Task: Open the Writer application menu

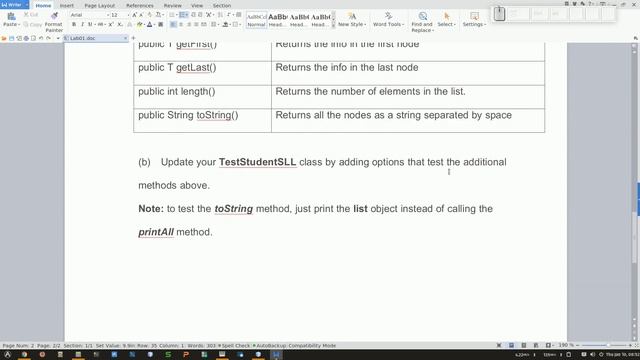Action: click(x=14, y=4)
